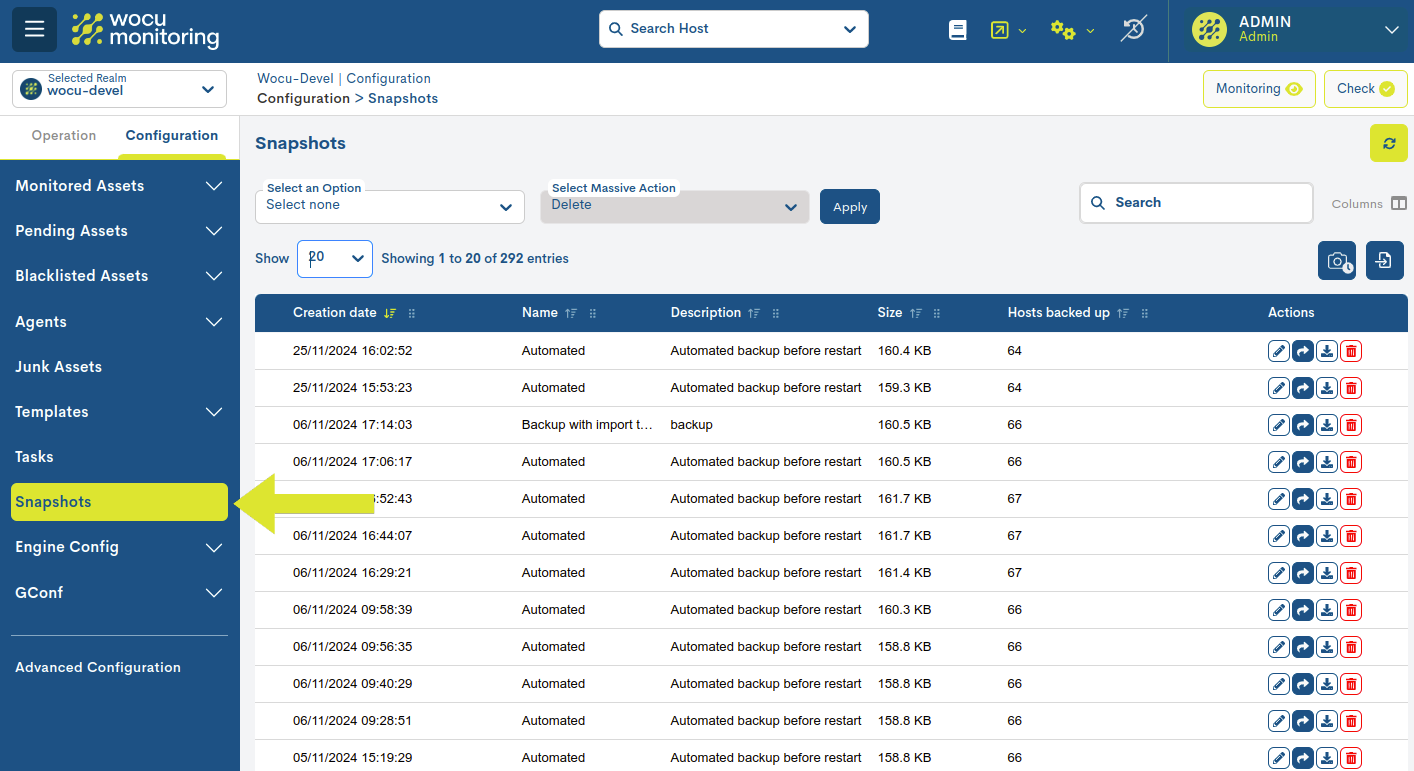Screen dimensions: 1414x771
Task: Restore the 'Backup with import' snapshot
Action: point(1302,424)
